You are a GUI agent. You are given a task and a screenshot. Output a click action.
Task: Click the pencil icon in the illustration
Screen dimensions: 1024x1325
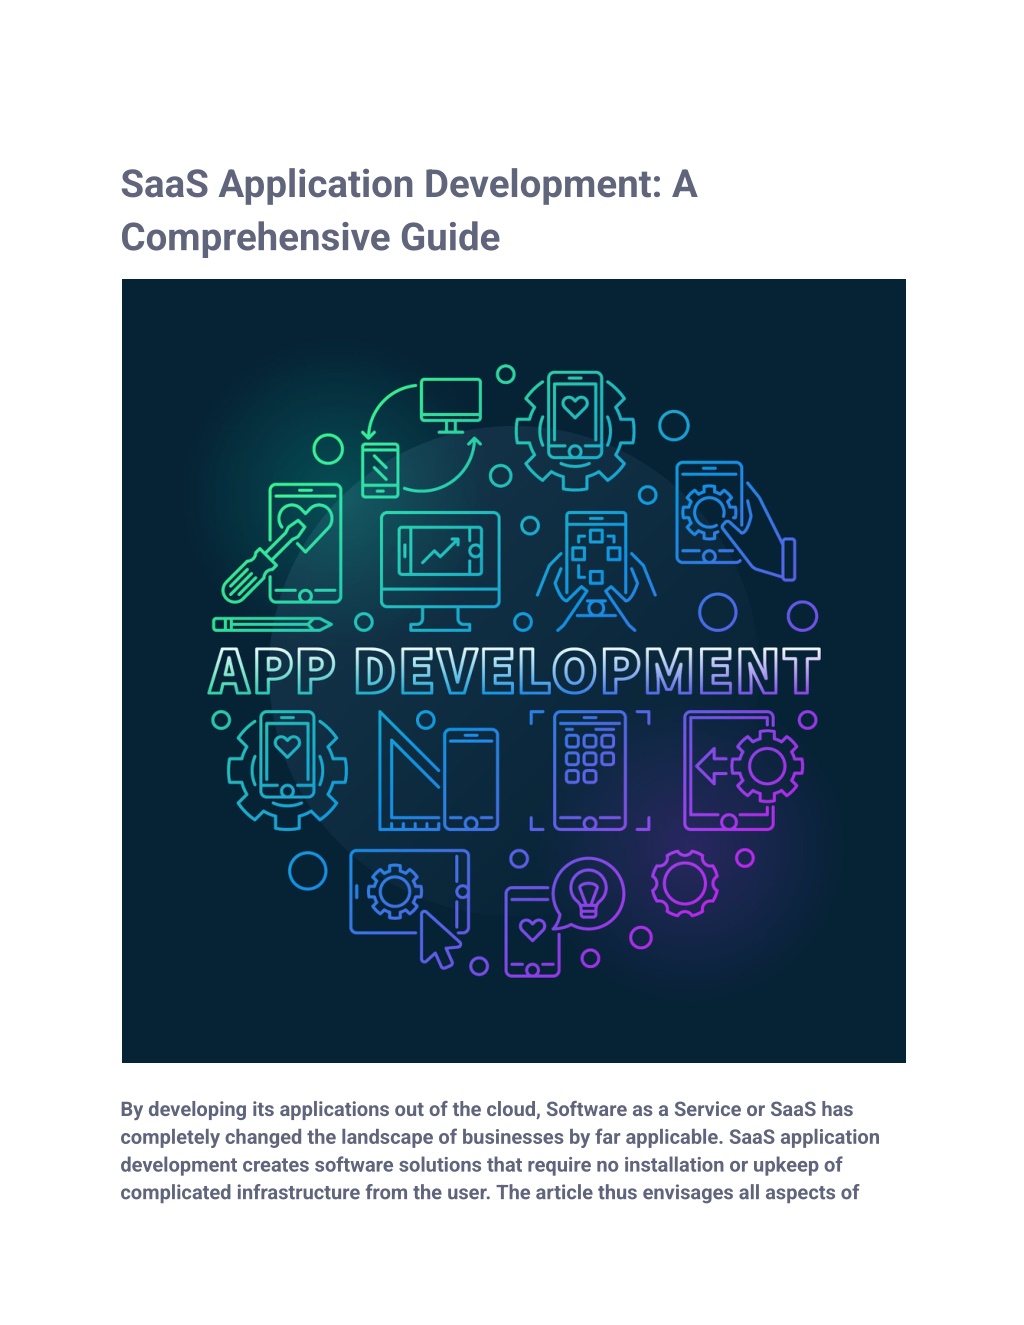point(272,624)
